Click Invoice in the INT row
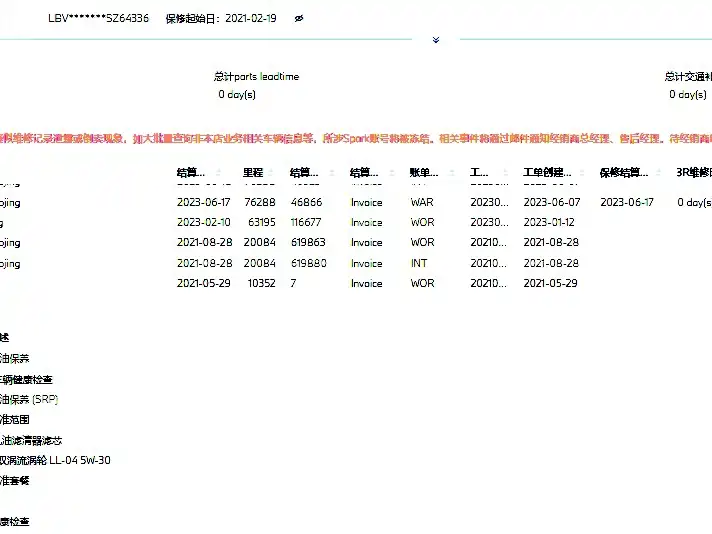The image size is (712, 534). click(366, 263)
